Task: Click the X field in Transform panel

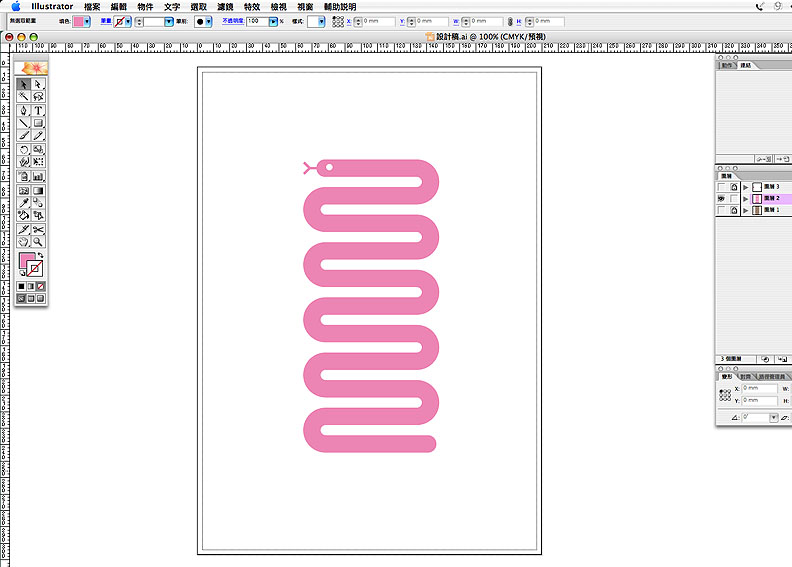Action: [x=759, y=388]
